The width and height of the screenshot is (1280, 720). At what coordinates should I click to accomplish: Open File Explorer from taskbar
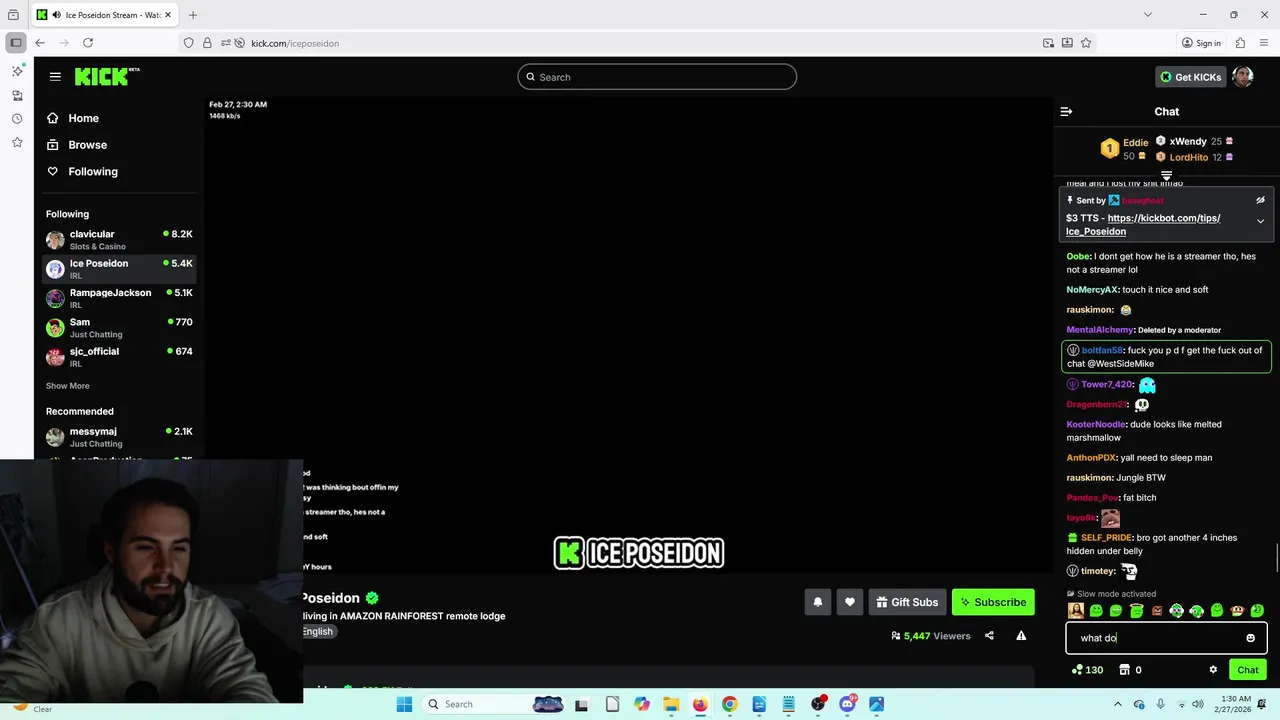pyautogui.click(x=670, y=704)
